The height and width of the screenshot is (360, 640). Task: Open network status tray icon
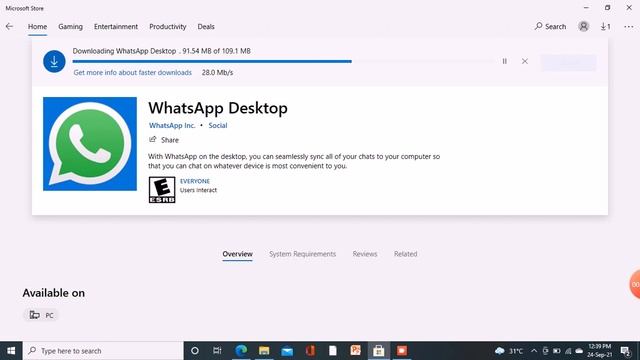(x=568, y=351)
